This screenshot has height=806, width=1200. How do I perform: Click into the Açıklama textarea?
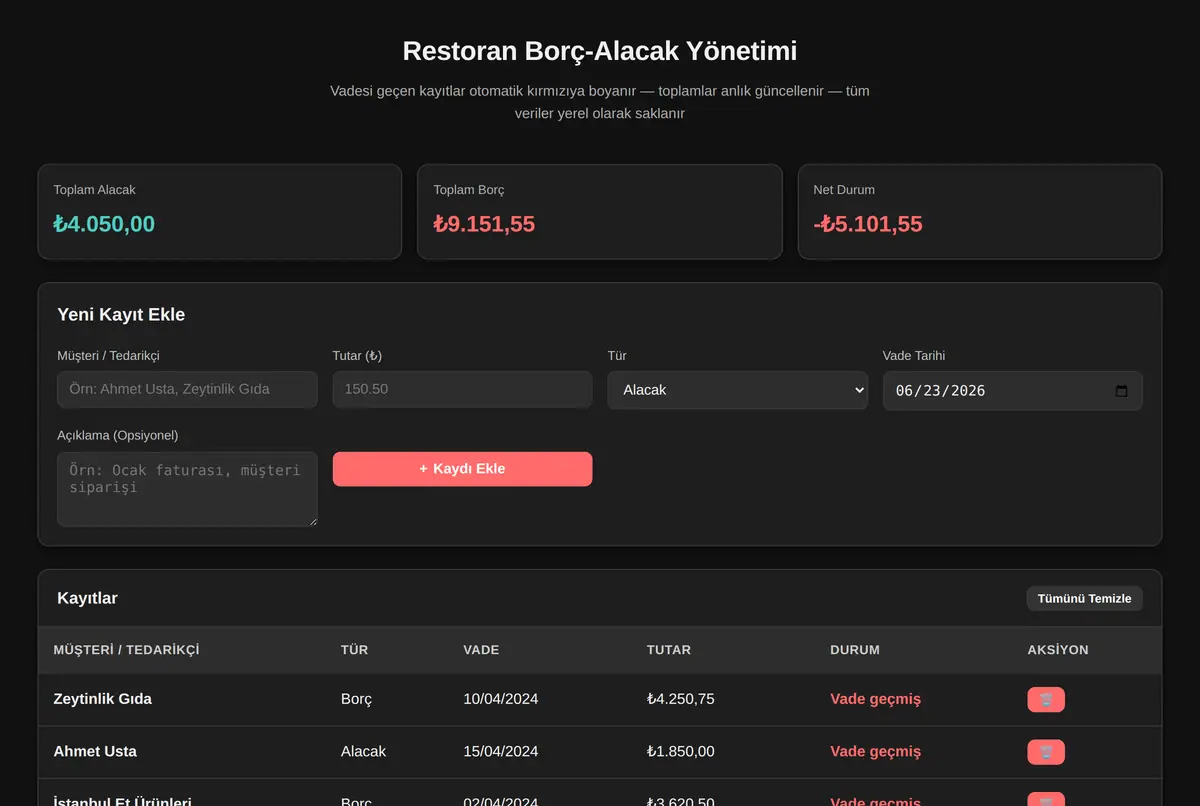tap(187, 489)
